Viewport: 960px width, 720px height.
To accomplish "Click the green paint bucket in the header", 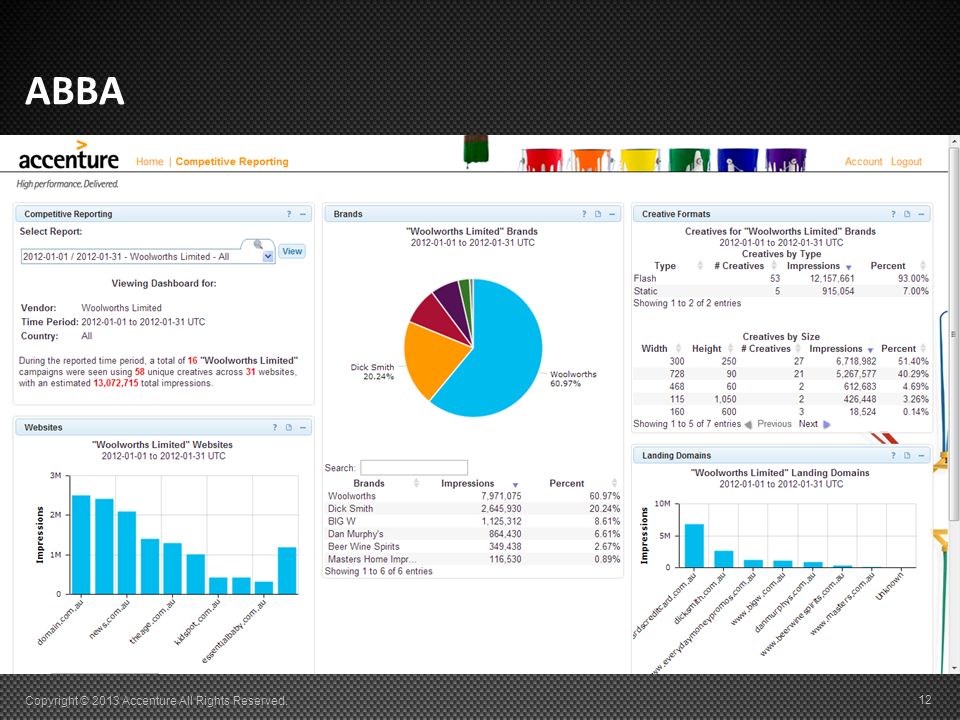I will (x=689, y=159).
